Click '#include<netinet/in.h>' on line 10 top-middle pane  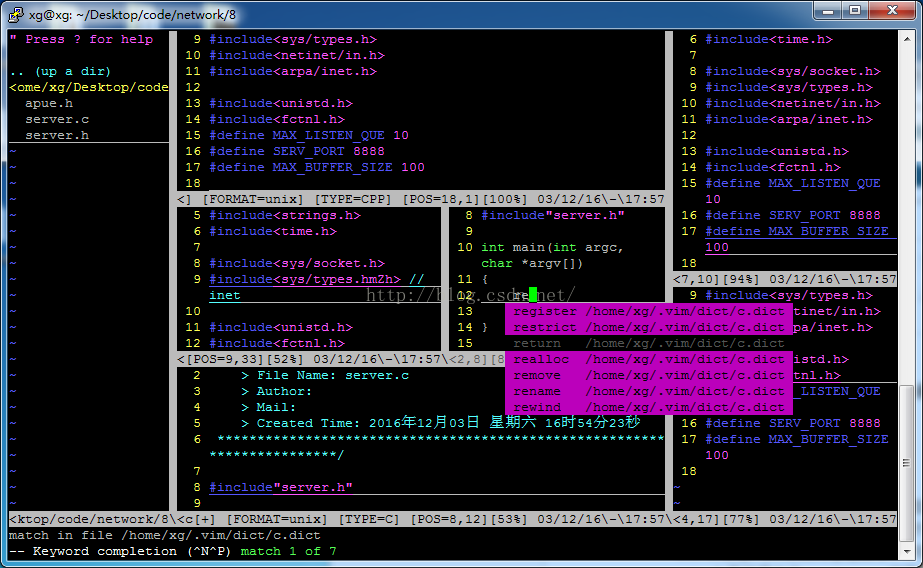click(297, 55)
